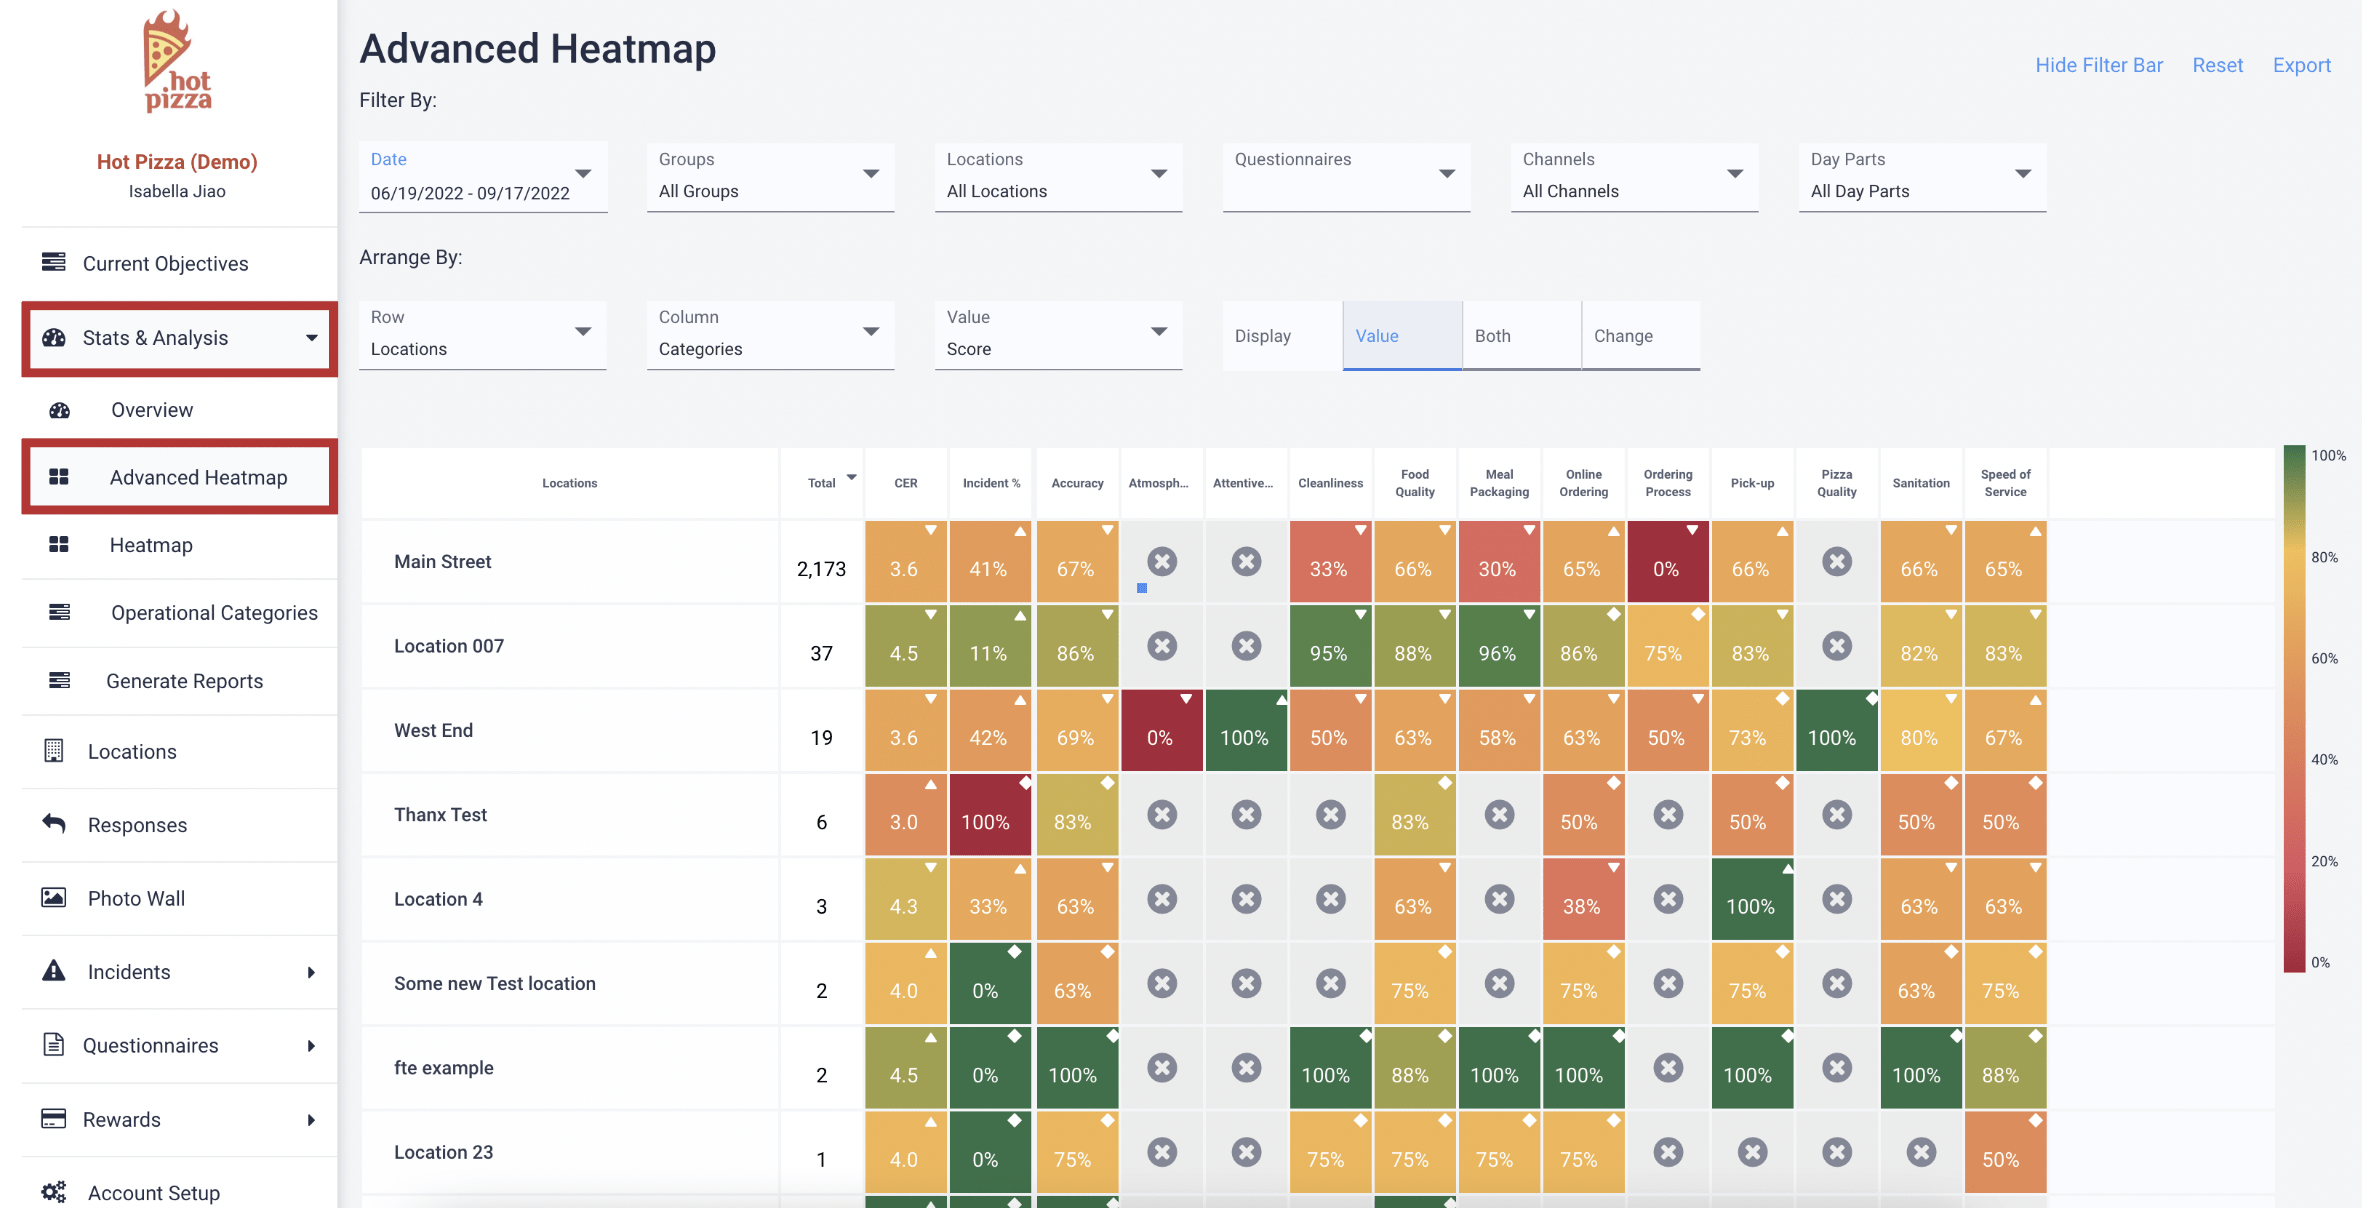Click the no-data X in Some new Test location Pizza Quality cell
The image size is (2362, 1208).
point(1837,983)
